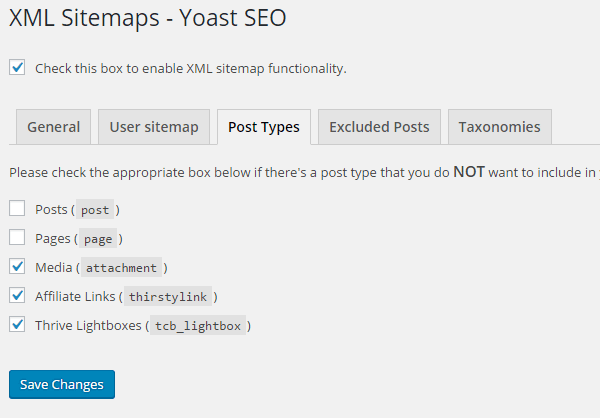Uncheck the Affiliate Links checkbox
The width and height of the screenshot is (600, 418).
17,296
